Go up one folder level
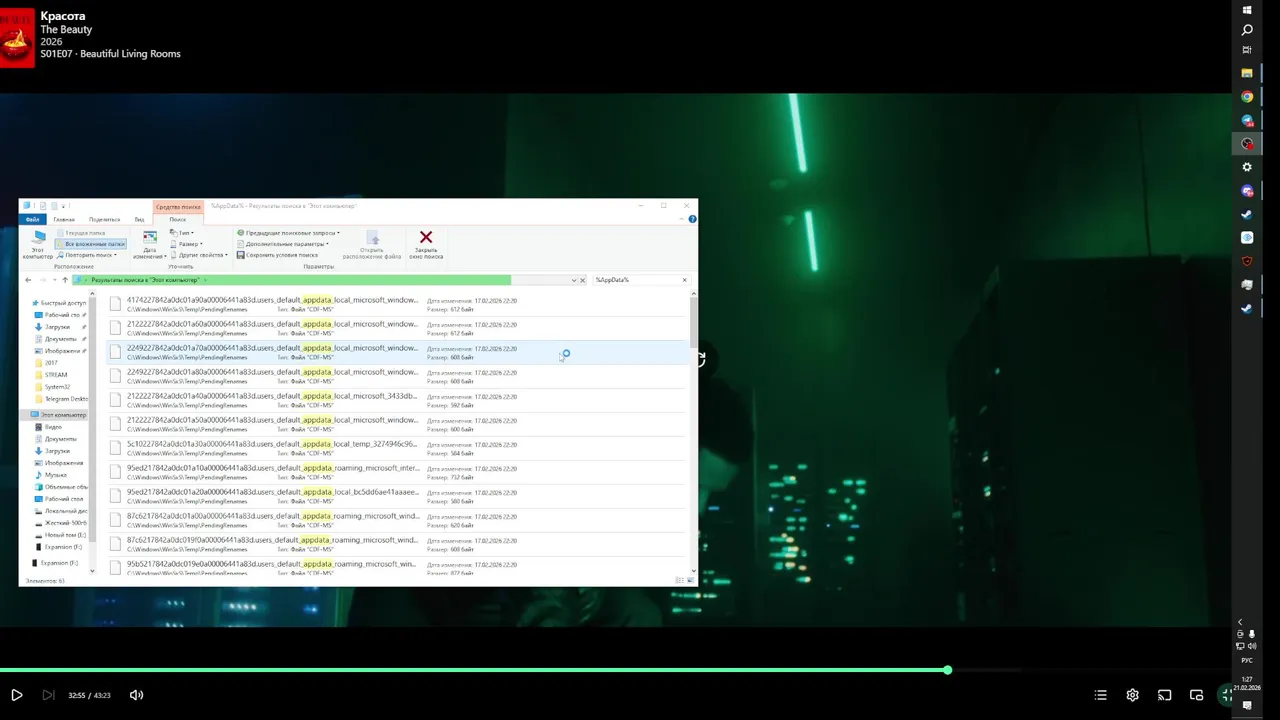The image size is (1280, 720). click(65, 280)
